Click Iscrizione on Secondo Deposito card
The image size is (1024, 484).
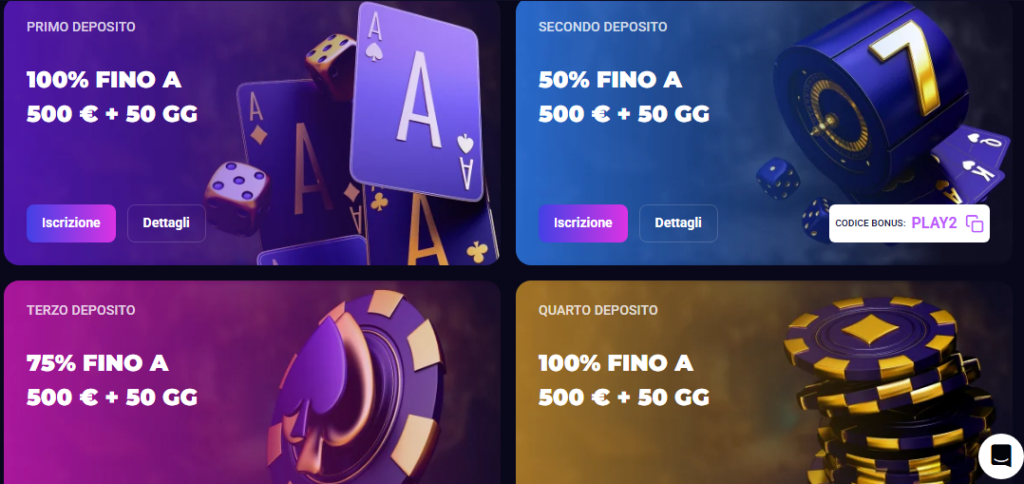pyautogui.click(x=583, y=223)
